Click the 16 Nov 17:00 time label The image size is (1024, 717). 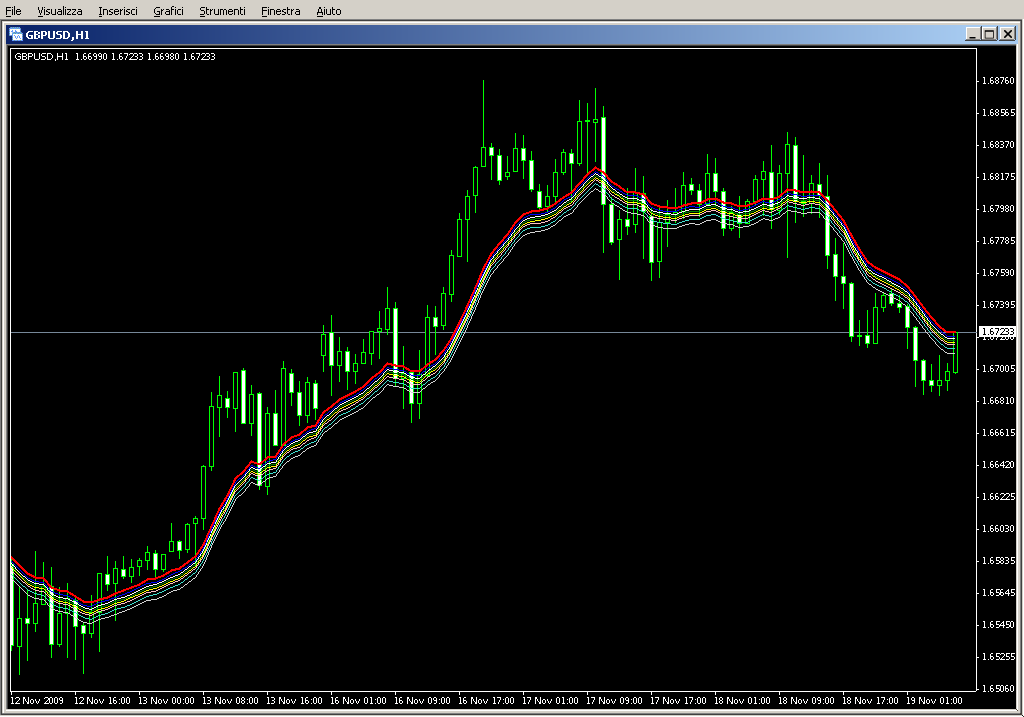pos(486,701)
